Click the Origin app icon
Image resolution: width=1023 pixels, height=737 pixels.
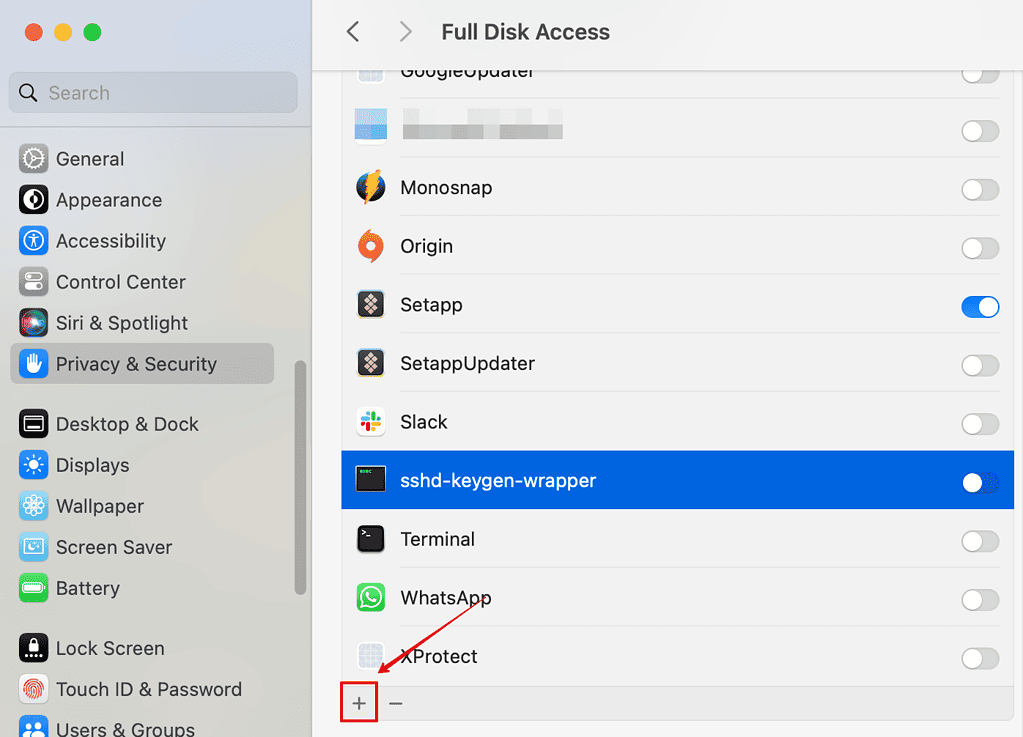370,247
